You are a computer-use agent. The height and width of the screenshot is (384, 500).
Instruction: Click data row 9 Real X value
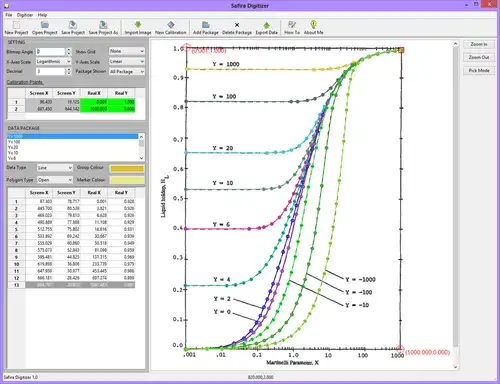pyautogui.click(x=93, y=257)
